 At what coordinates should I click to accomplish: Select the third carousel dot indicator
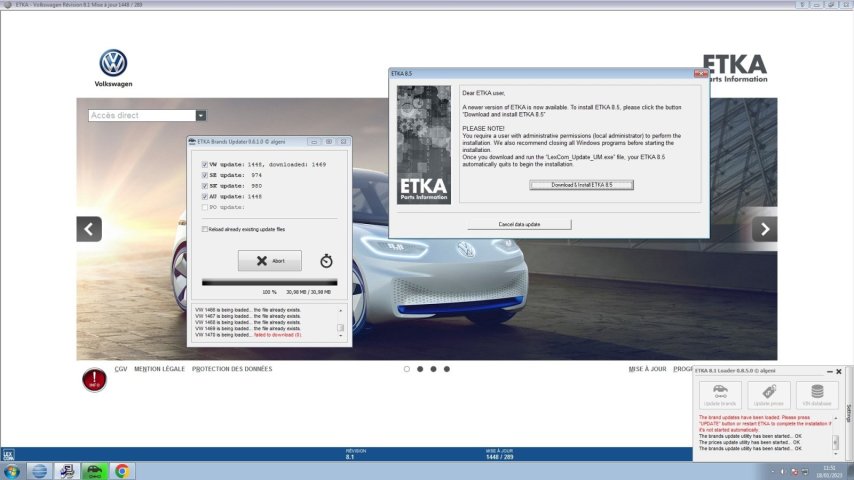[434, 369]
